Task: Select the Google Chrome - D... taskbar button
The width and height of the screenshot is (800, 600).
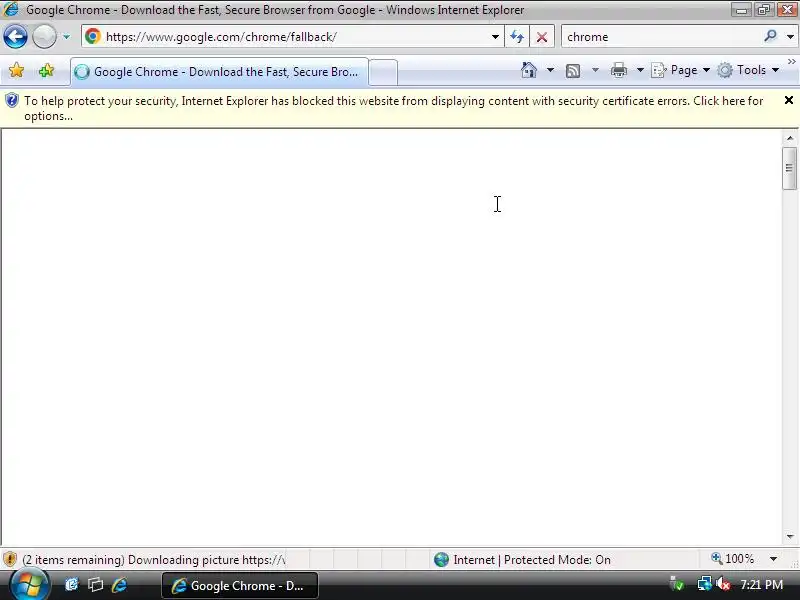Action: coord(240,586)
